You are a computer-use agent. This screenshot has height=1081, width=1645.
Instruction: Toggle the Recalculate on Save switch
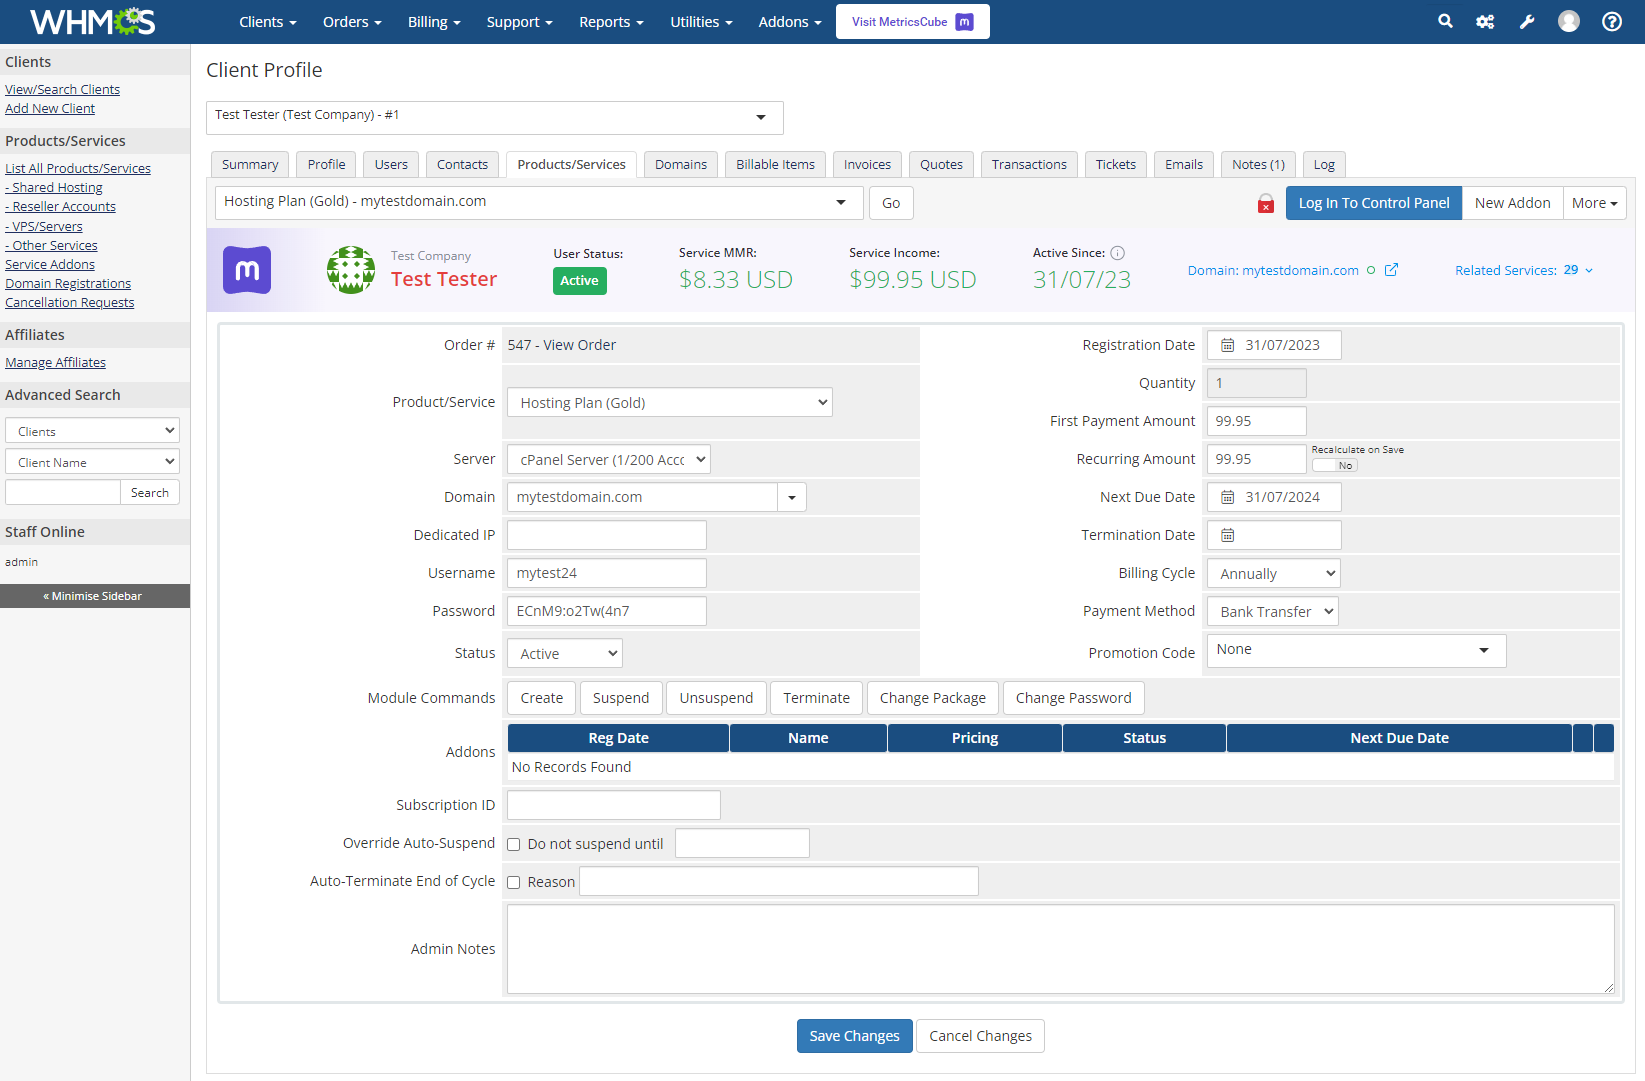click(1335, 465)
